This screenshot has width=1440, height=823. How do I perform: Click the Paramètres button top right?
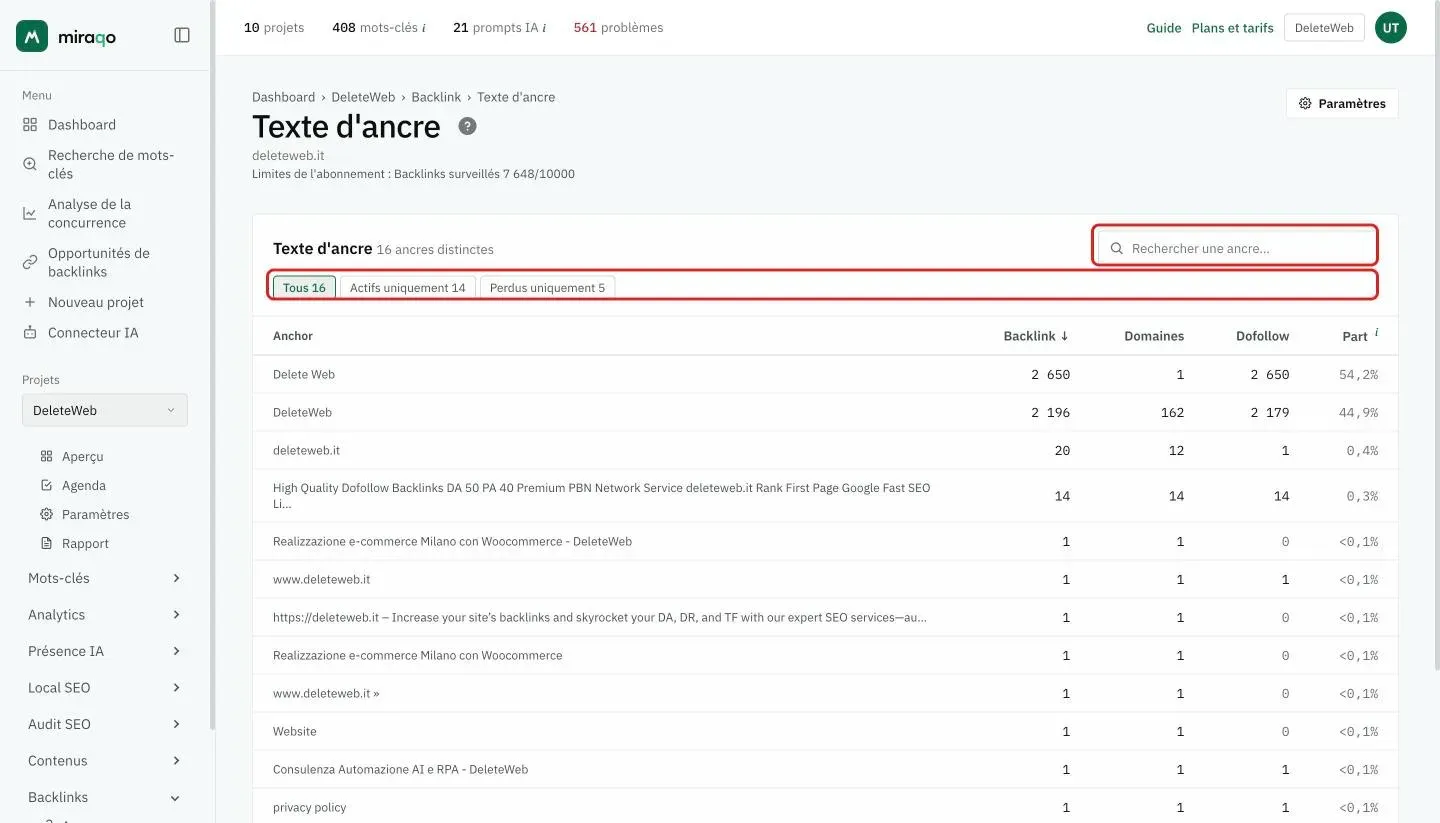tap(1342, 104)
